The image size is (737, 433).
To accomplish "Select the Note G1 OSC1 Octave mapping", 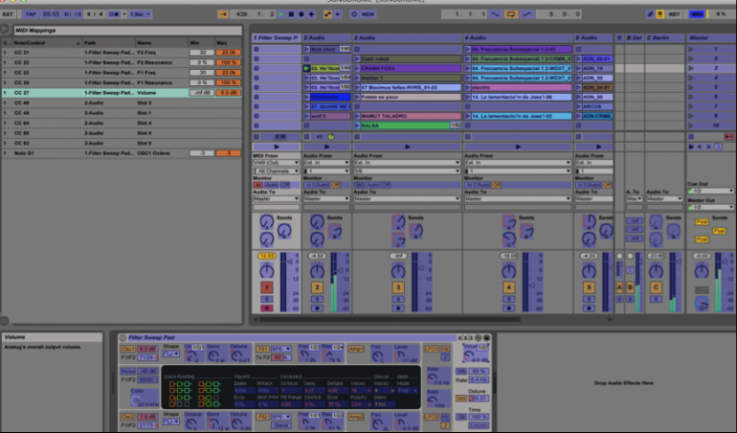I will [x=122, y=153].
